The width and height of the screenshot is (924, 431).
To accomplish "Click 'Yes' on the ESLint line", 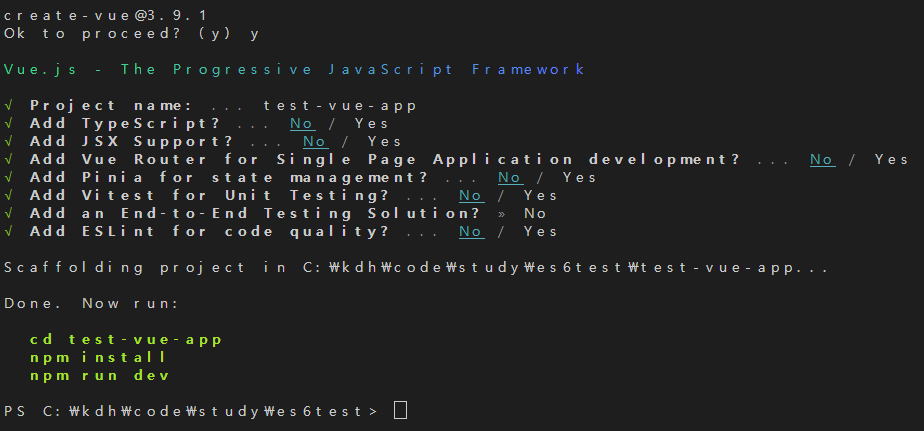I will click(540, 232).
